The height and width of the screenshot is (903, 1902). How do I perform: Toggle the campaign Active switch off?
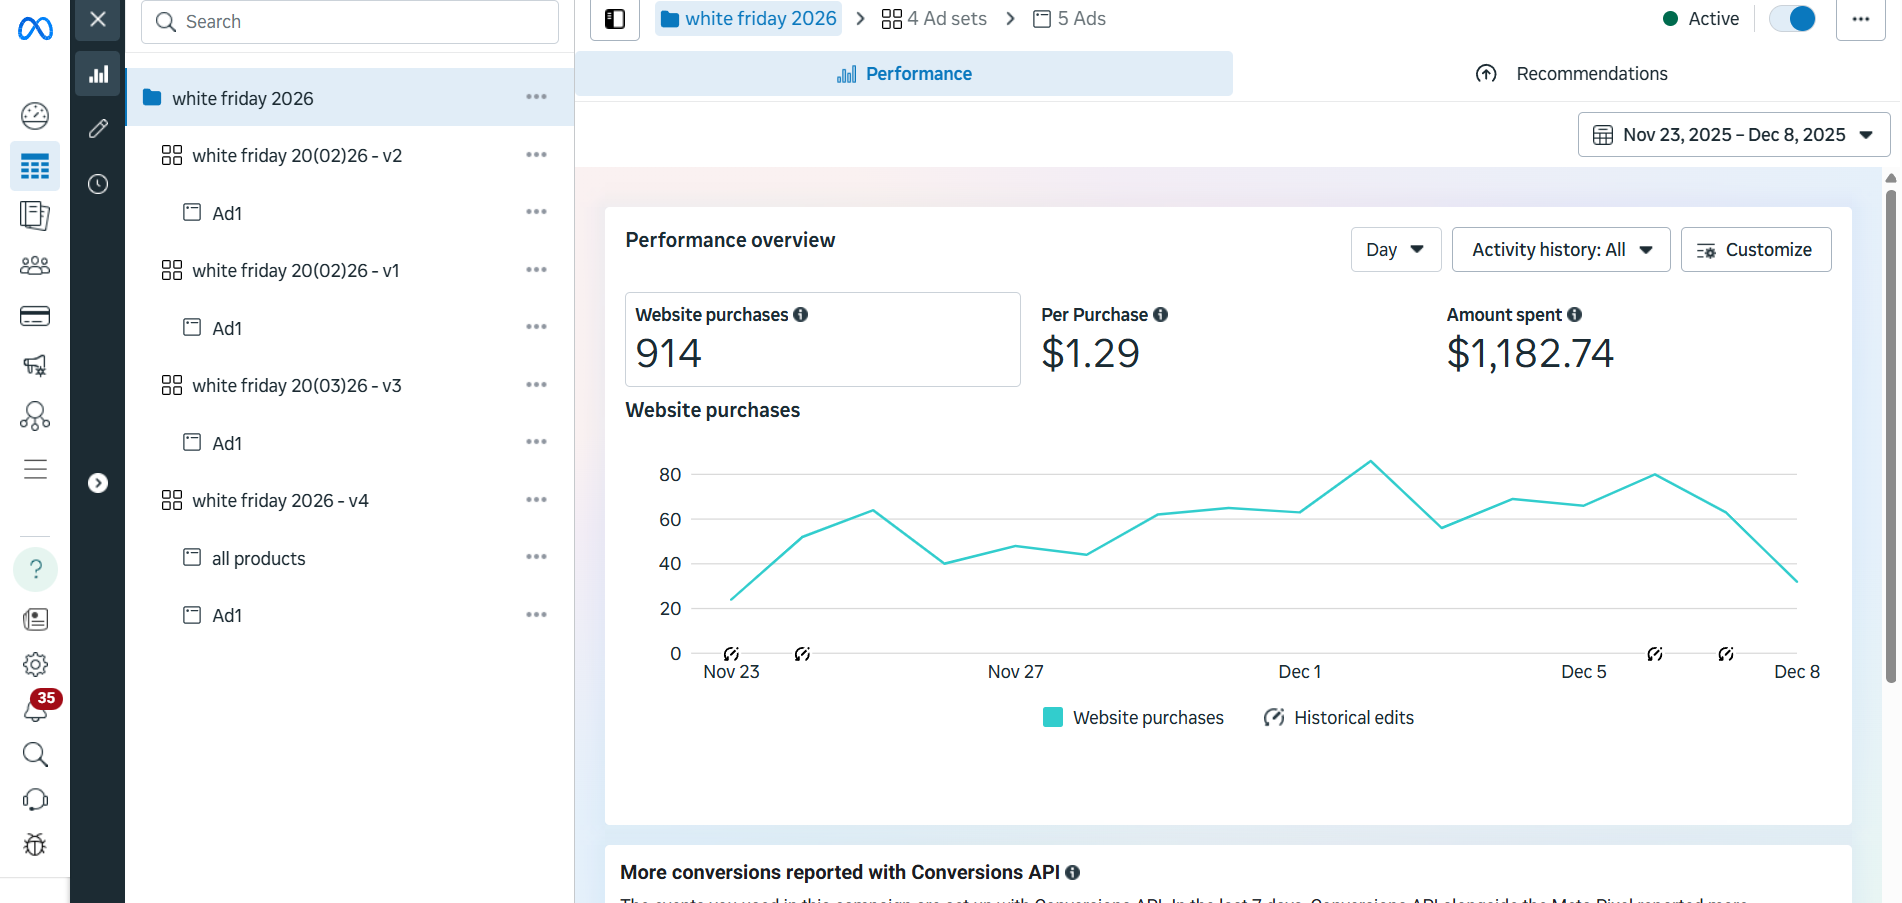(x=1792, y=19)
